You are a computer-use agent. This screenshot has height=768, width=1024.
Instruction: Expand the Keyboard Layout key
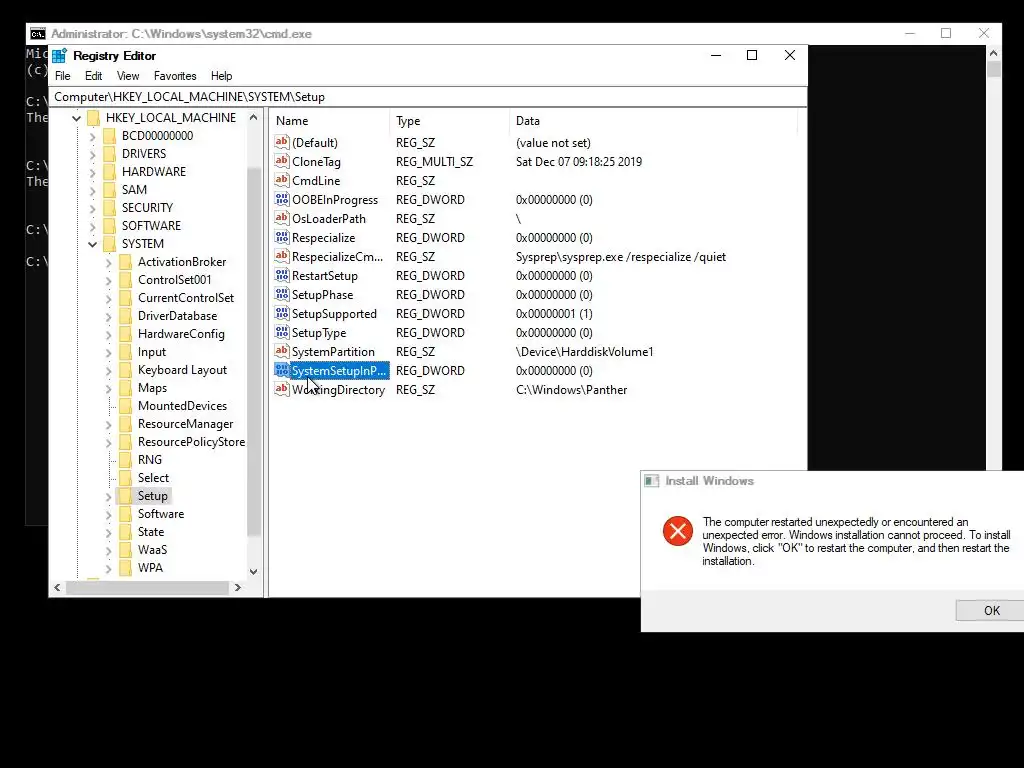click(x=108, y=370)
